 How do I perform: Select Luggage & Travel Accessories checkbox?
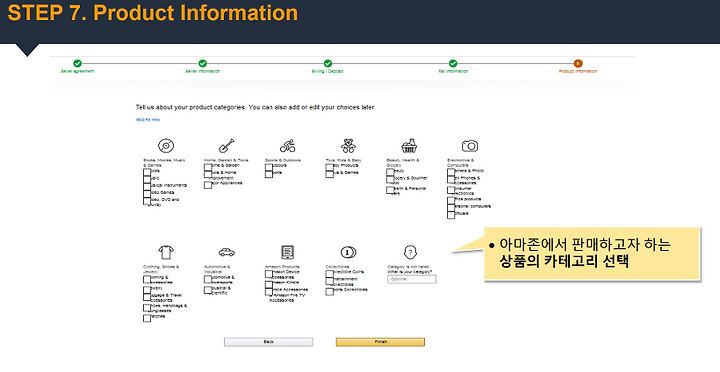coord(147,297)
